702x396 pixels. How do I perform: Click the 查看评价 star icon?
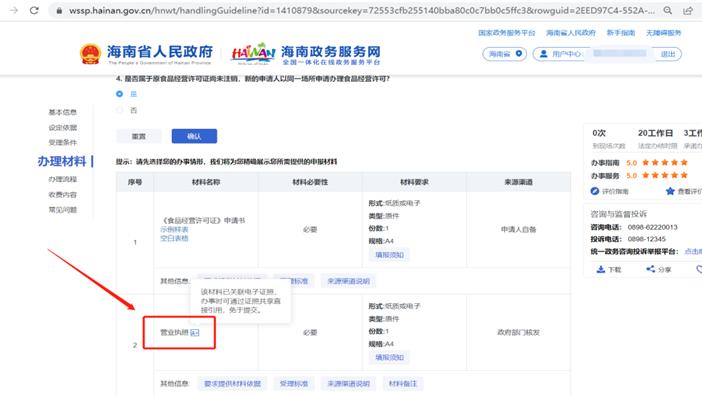(x=670, y=191)
